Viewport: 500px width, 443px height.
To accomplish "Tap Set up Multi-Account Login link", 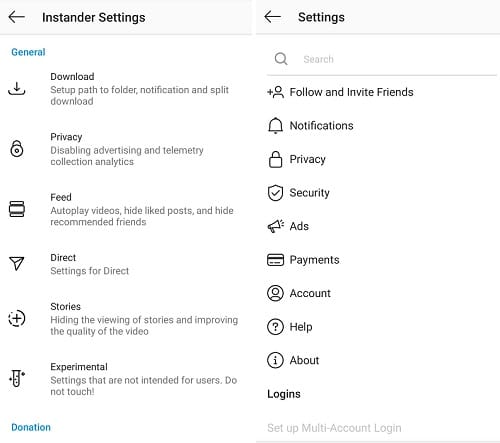I will [x=334, y=428].
